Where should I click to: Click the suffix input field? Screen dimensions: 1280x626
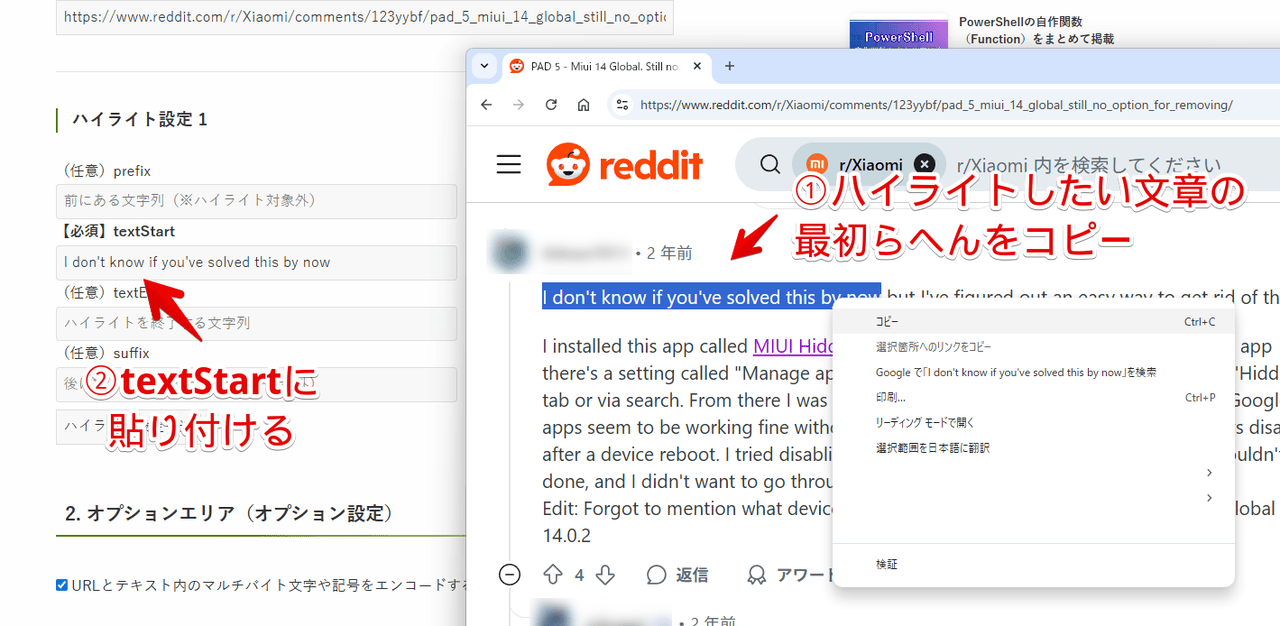click(x=257, y=384)
